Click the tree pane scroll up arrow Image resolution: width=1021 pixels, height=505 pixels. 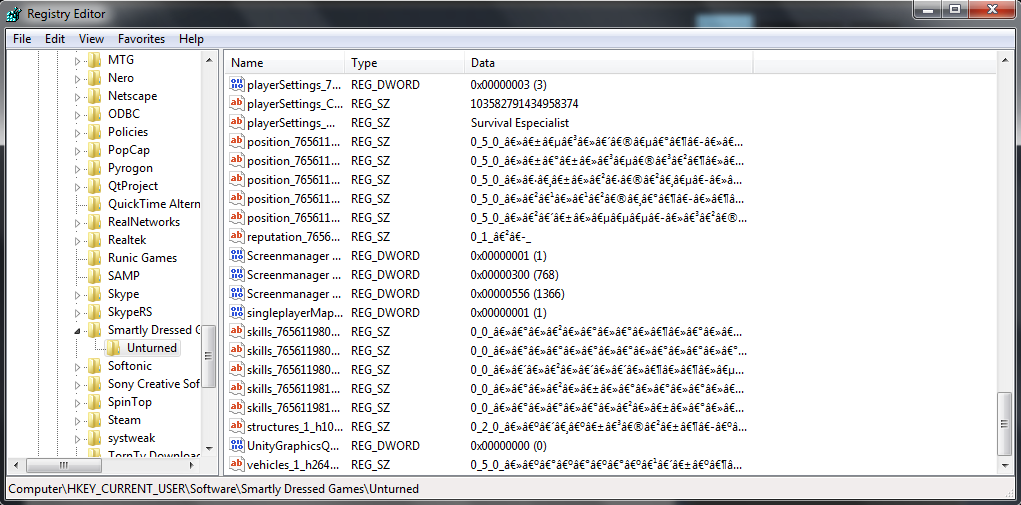coord(209,60)
